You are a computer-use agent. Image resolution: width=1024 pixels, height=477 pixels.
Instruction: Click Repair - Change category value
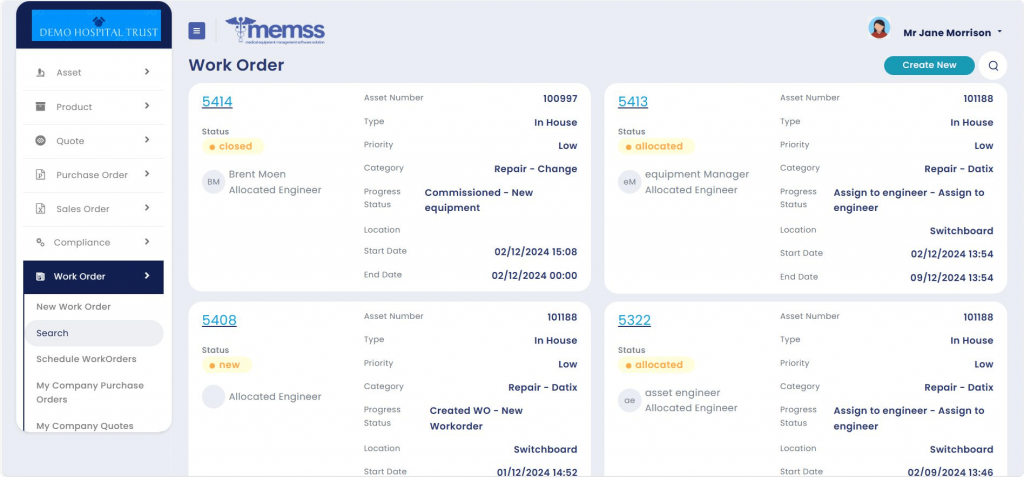pyautogui.click(x=536, y=169)
